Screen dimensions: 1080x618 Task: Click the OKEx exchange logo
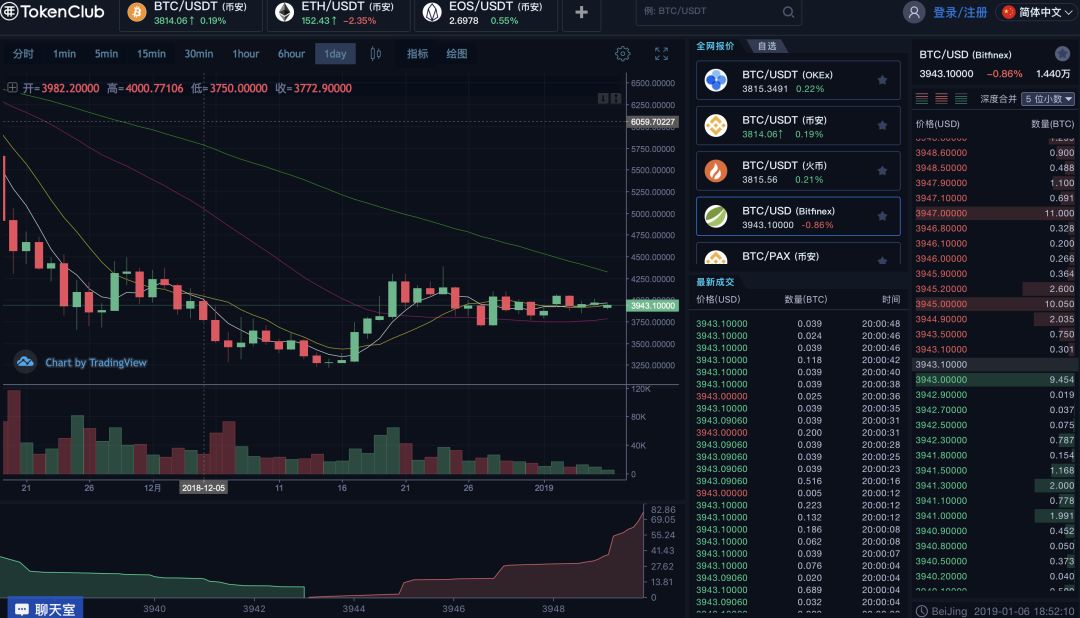pyautogui.click(x=716, y=81)
